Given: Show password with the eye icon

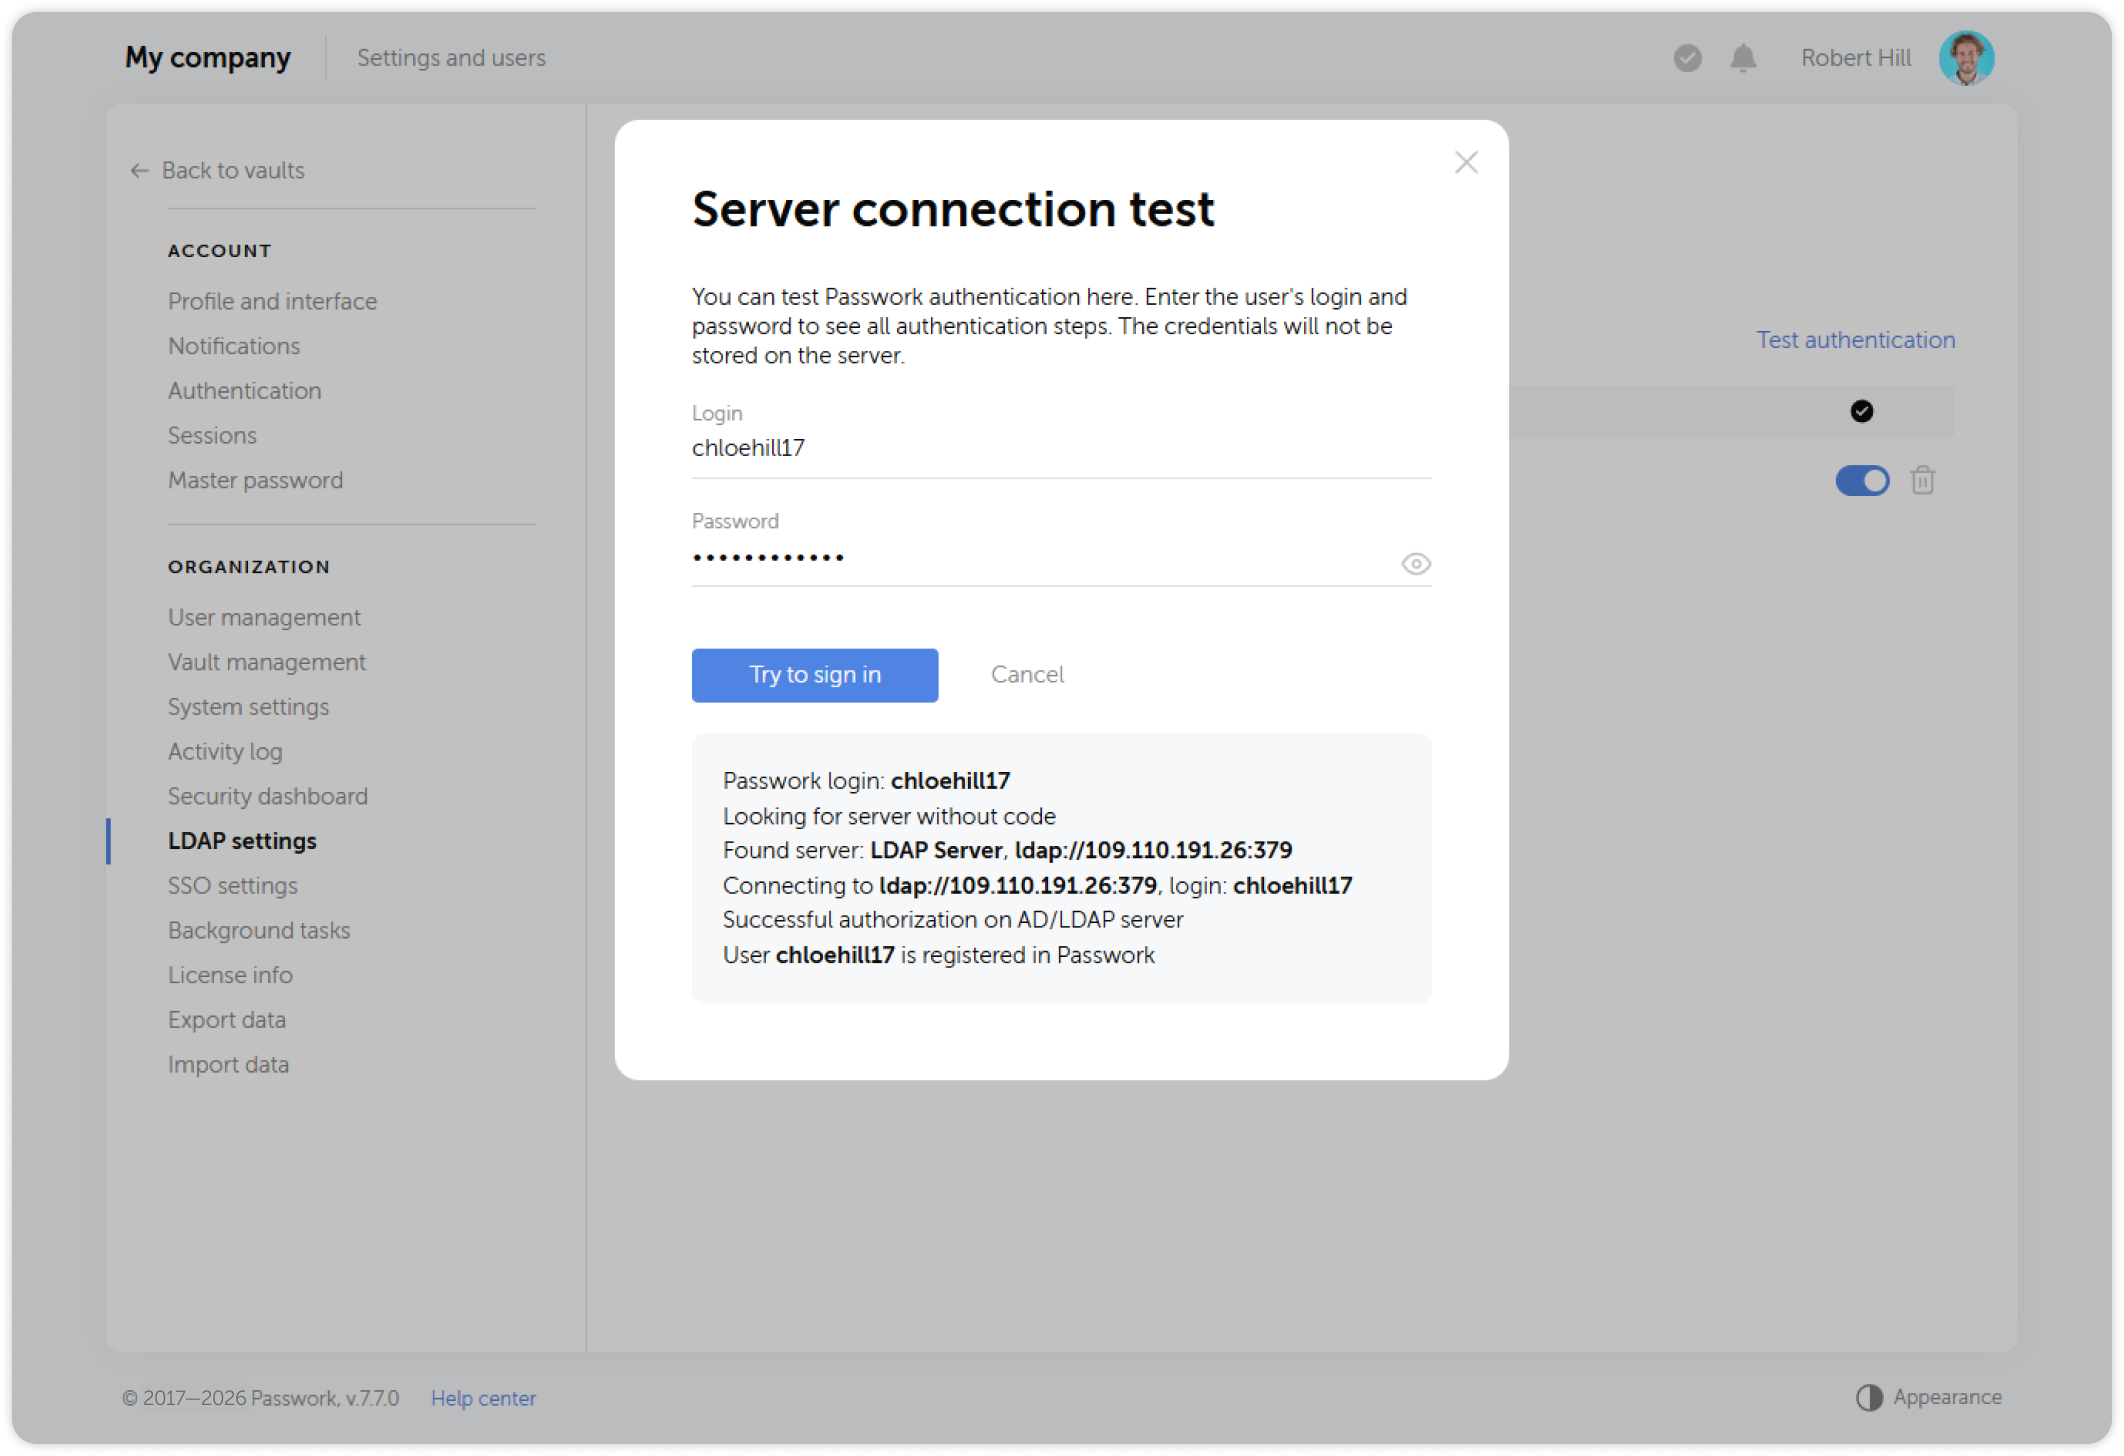Looking at the screenshot, I should pyautogui.click(x=1415, y=564).
